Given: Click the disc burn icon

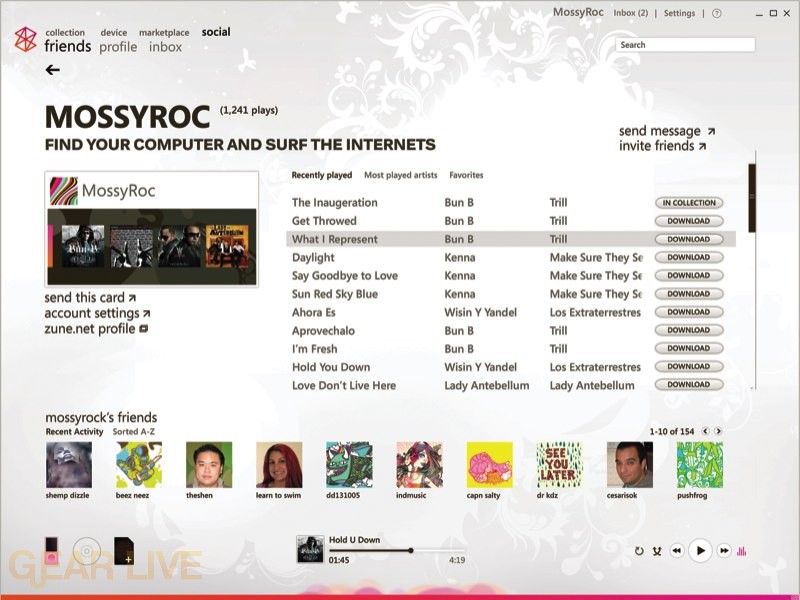Looking at the screenshot, I should pyautogui.click(x=87, y=551).
